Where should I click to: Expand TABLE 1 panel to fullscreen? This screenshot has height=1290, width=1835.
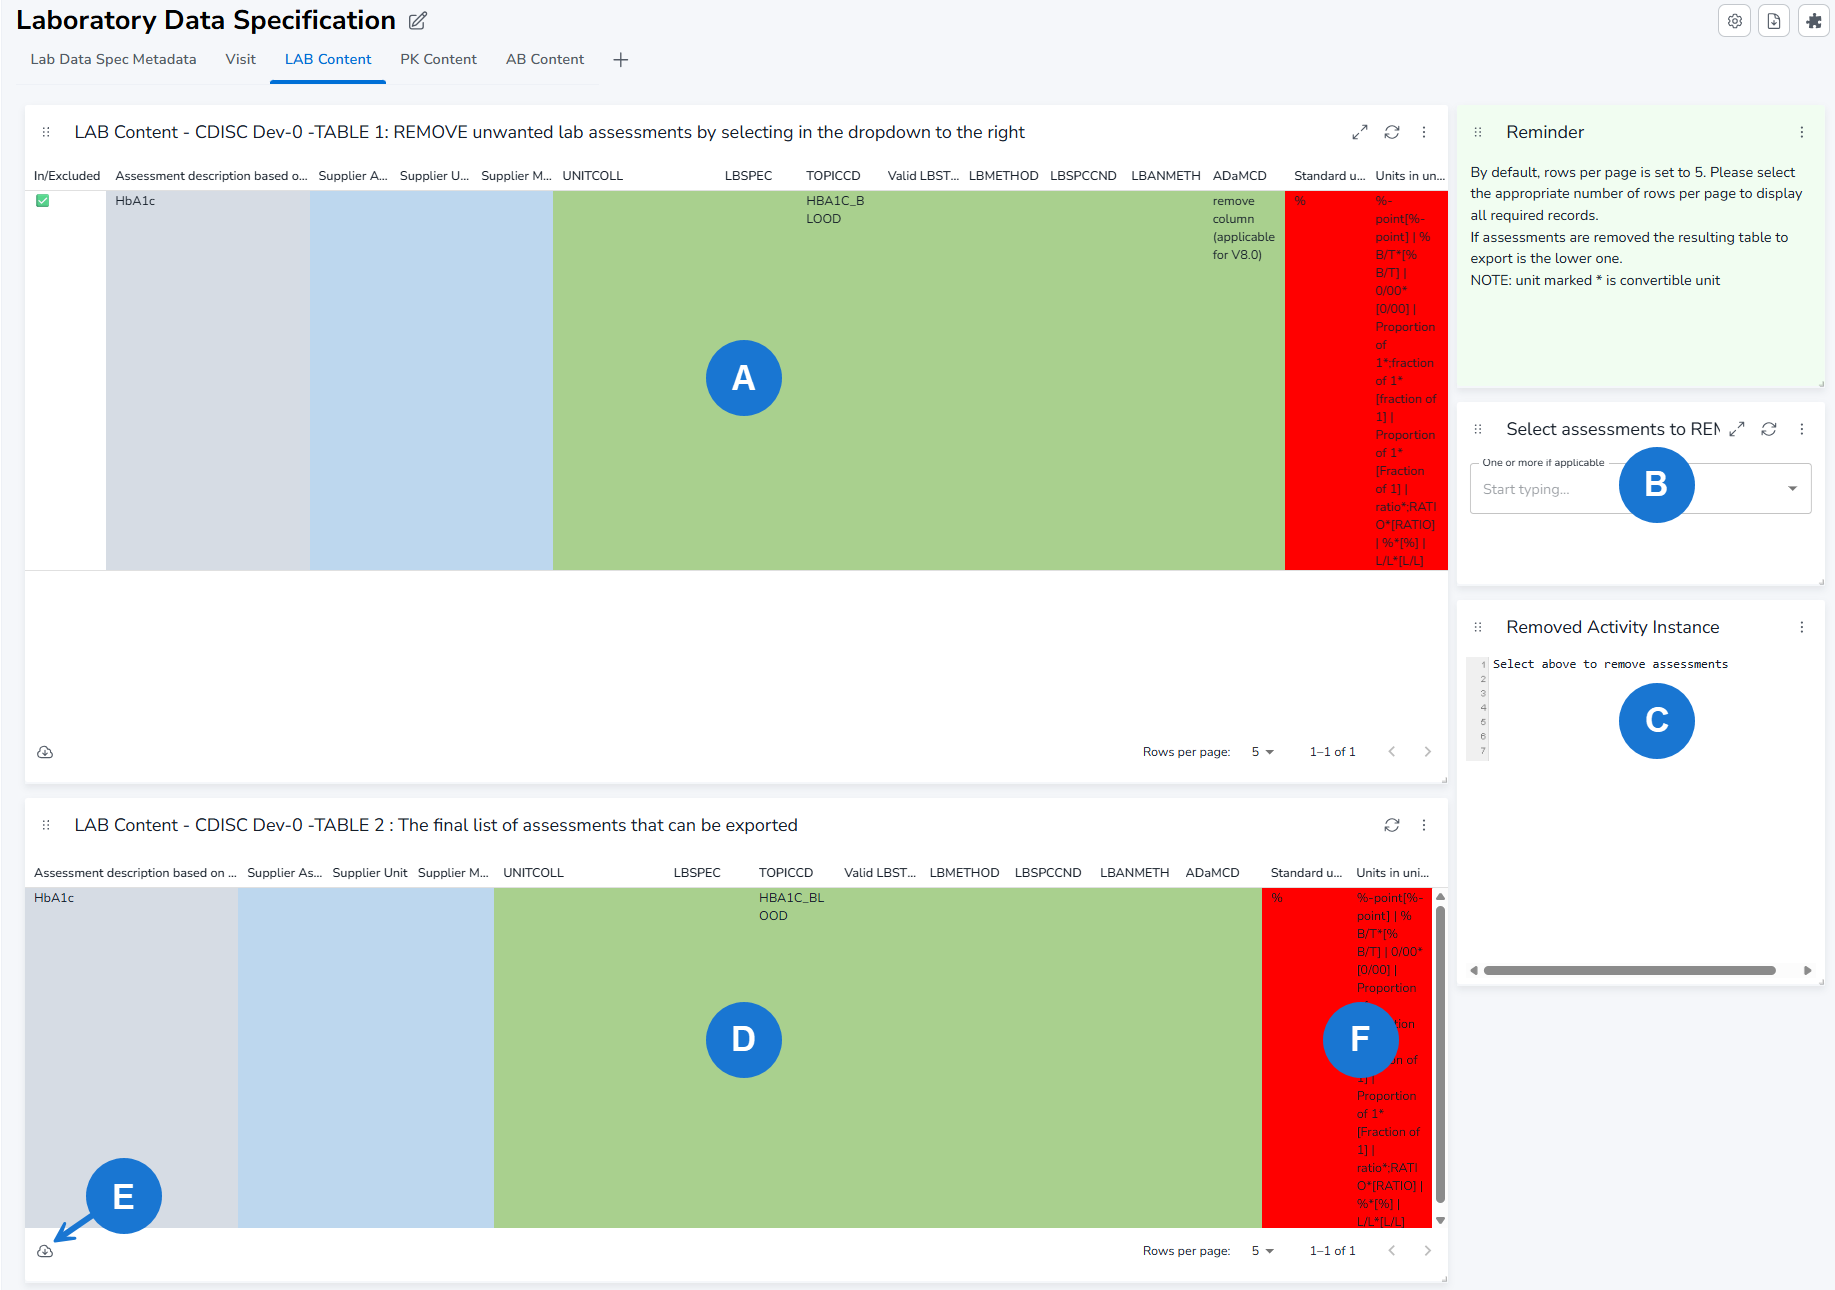1360,132
